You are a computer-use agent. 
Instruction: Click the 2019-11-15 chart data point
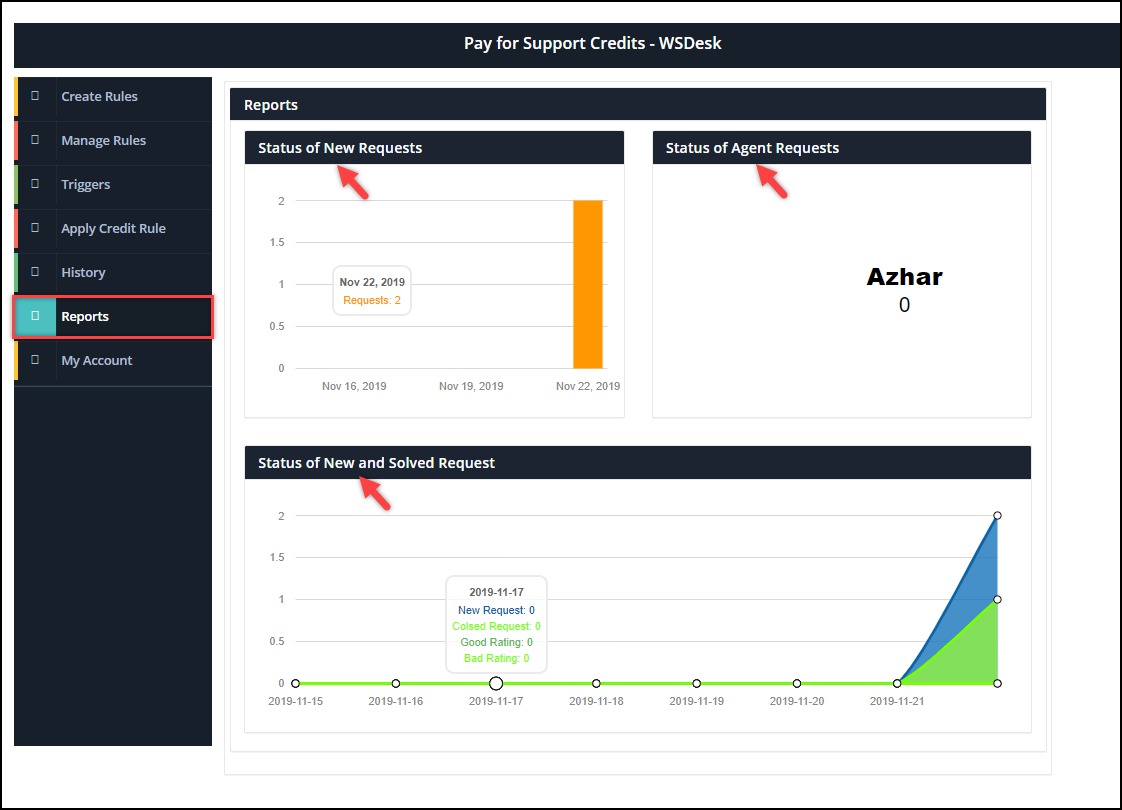[x=296, y=683]
